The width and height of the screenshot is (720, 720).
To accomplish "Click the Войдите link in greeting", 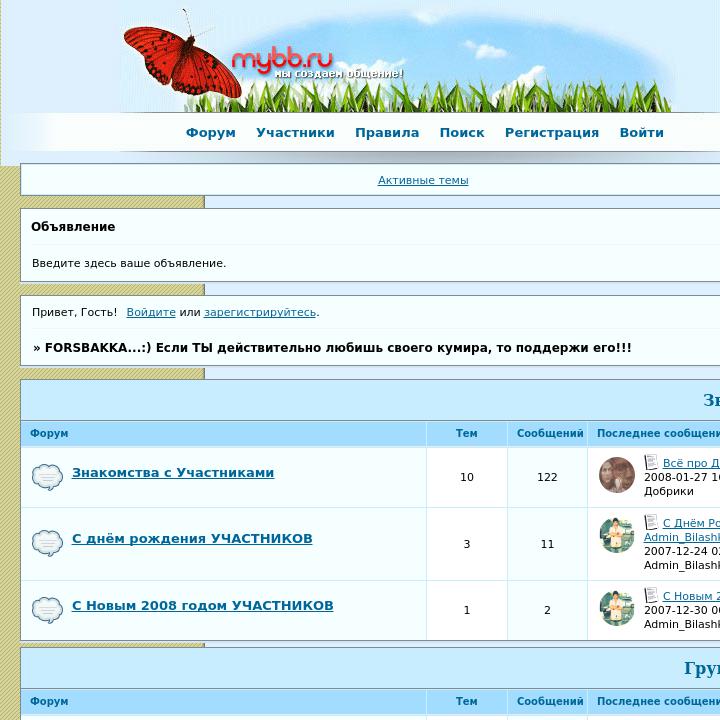I will click(x=151, y=312).
